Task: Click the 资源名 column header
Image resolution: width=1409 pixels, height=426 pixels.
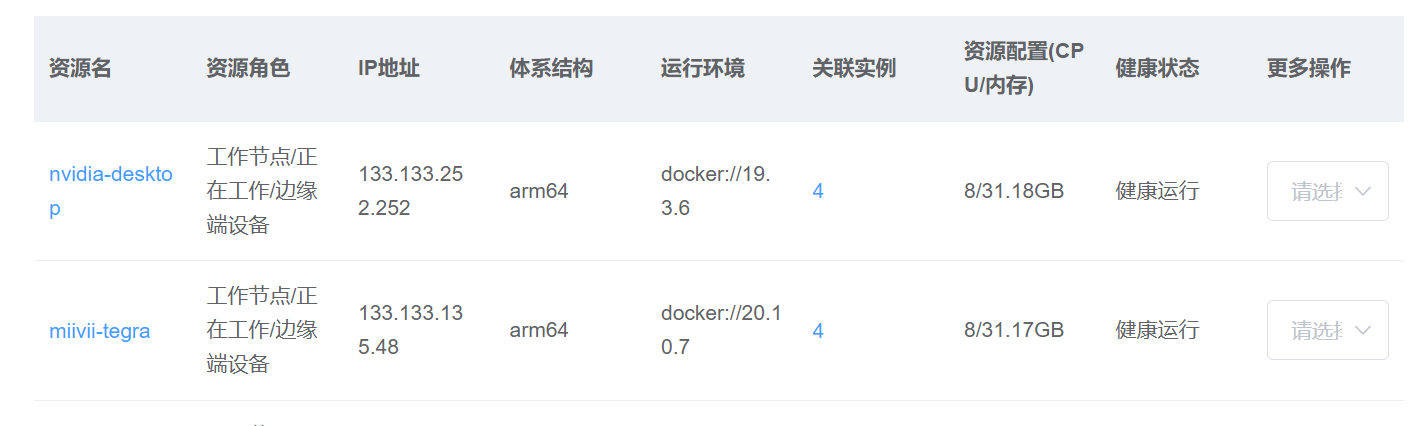Action: coord(80,69)
